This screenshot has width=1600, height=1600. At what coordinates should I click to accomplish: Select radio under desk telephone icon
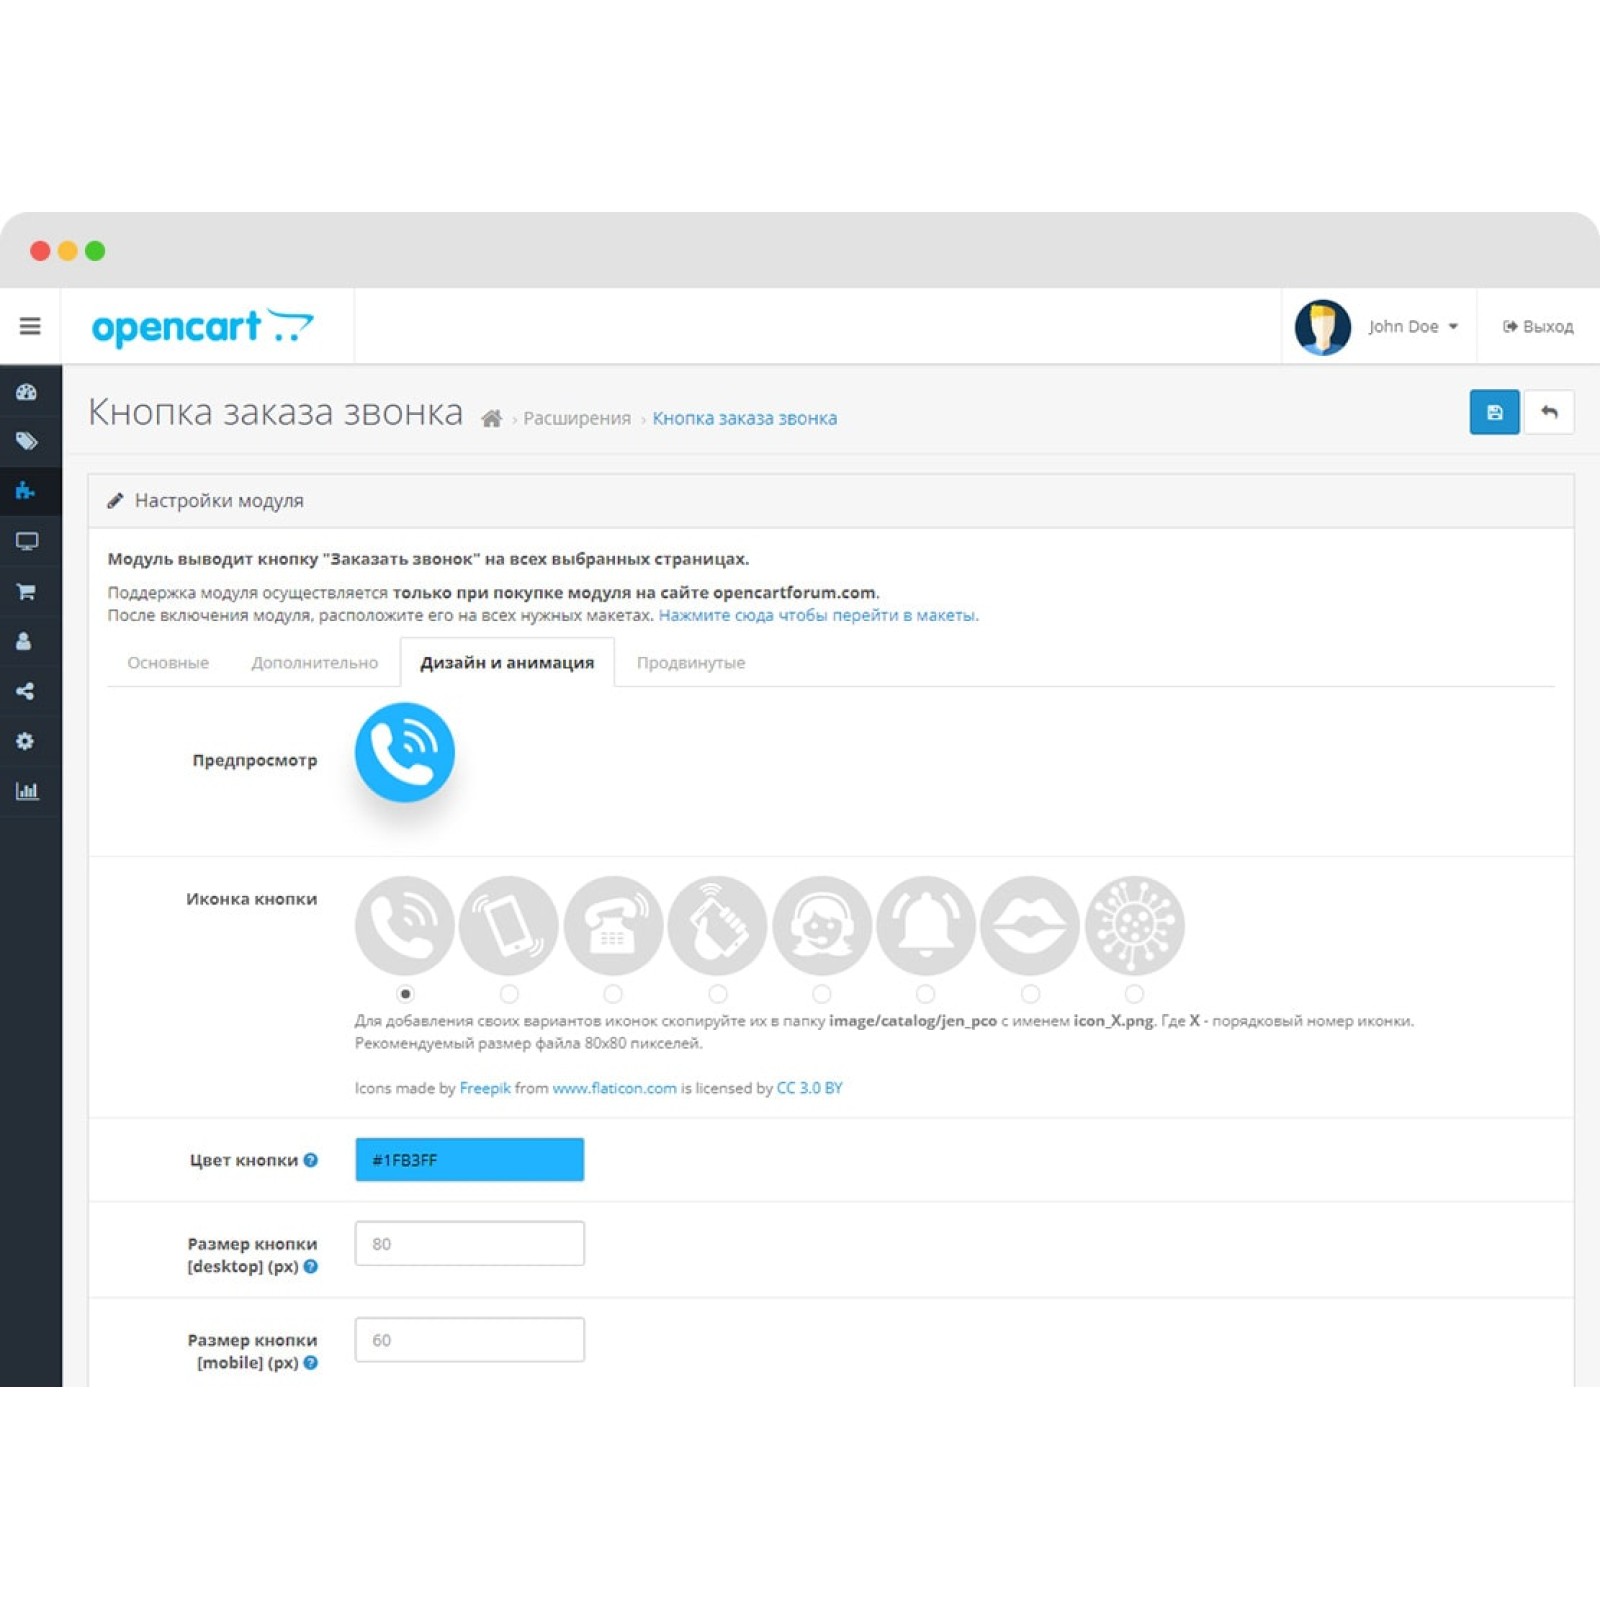[613, 994]
